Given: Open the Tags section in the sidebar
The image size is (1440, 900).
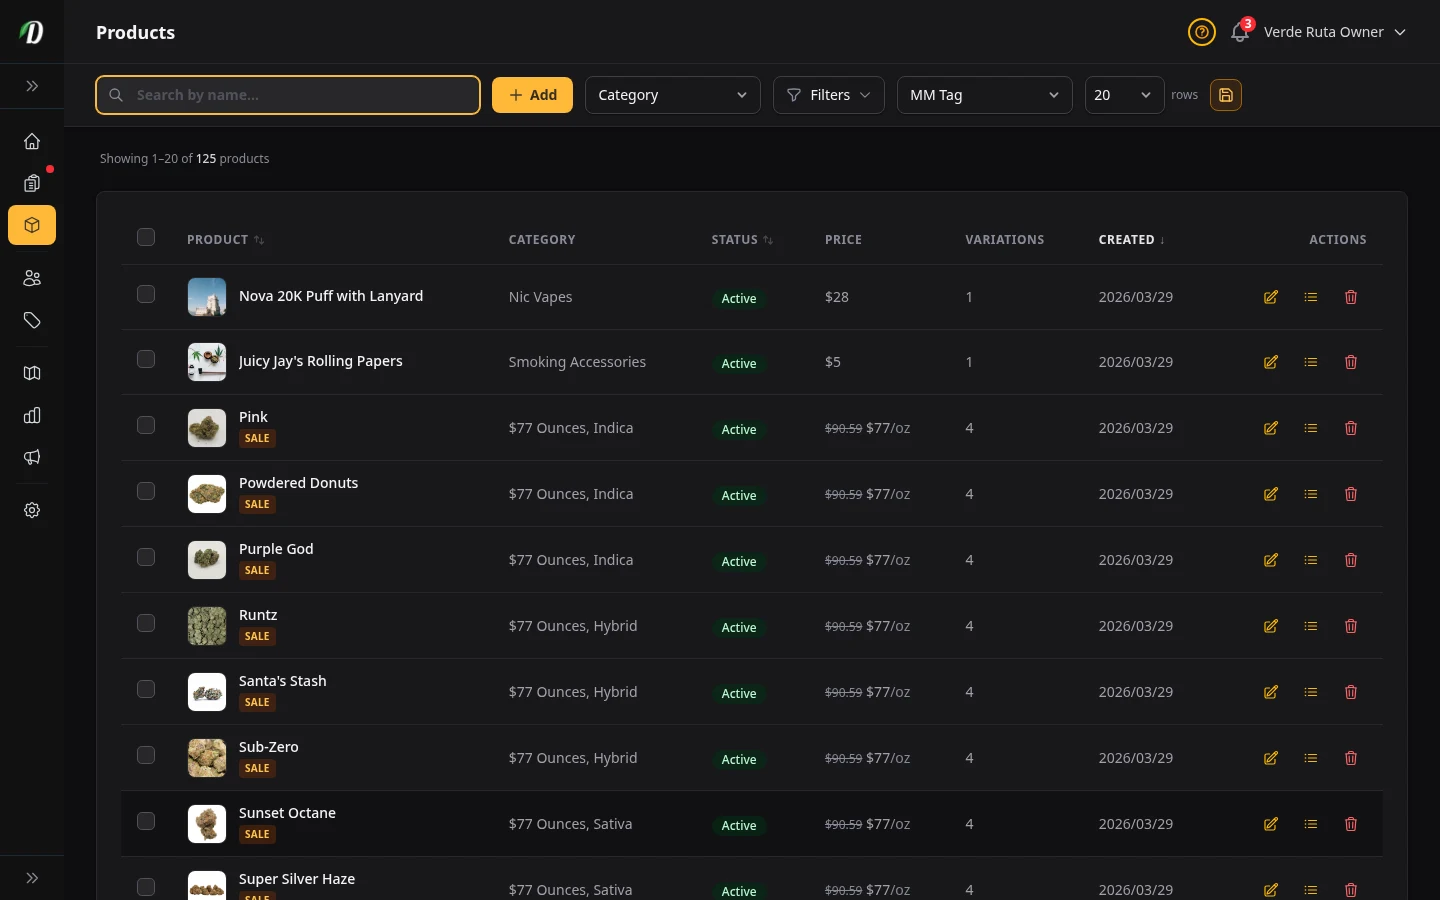Looking at the screenshot, I should tap(31, 320).
